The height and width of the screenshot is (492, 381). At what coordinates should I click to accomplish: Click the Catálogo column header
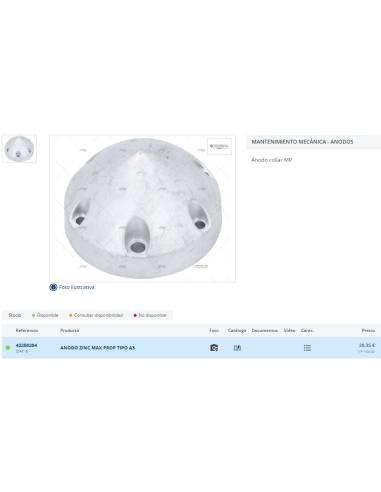237,330
